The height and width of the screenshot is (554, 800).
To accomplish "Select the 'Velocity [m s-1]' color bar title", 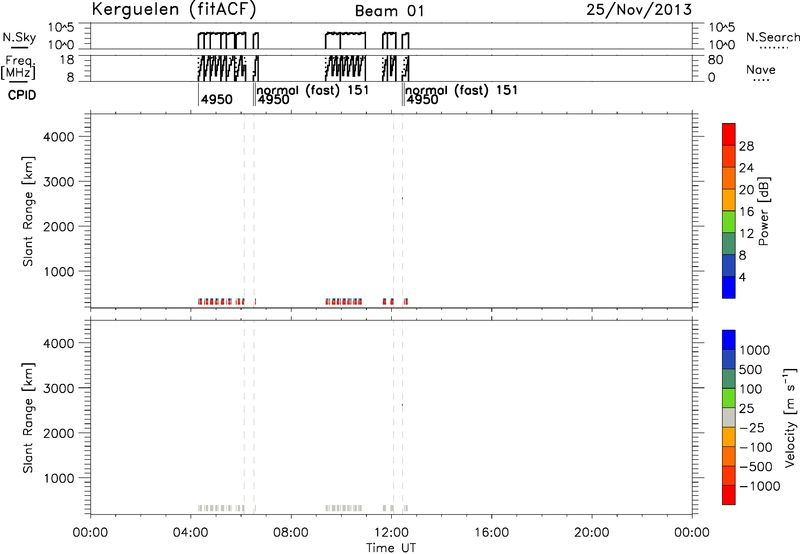I will [x=789, y=417].
